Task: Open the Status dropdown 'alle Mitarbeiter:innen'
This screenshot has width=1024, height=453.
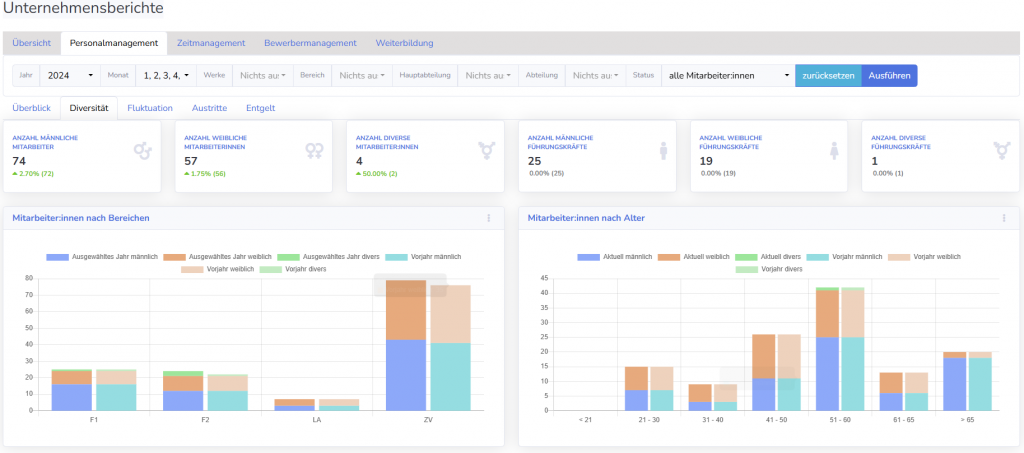Action: pyautogui.click(x=727, y=75)
